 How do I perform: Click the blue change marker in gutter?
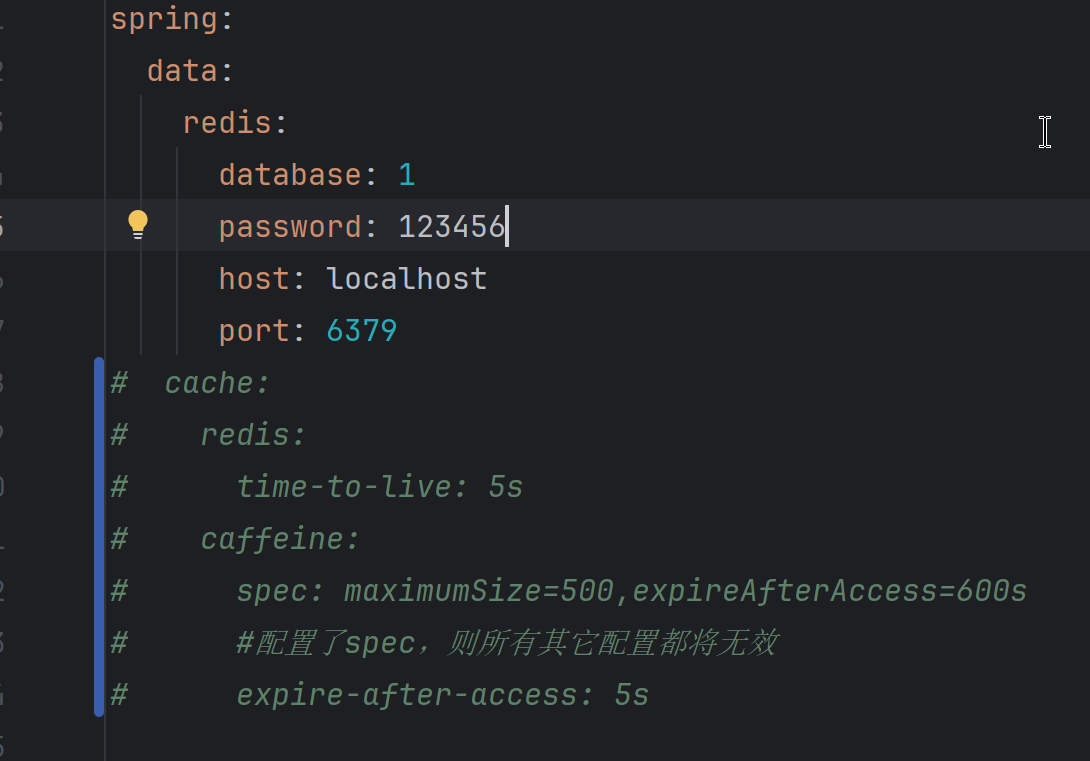coord(99,537)
